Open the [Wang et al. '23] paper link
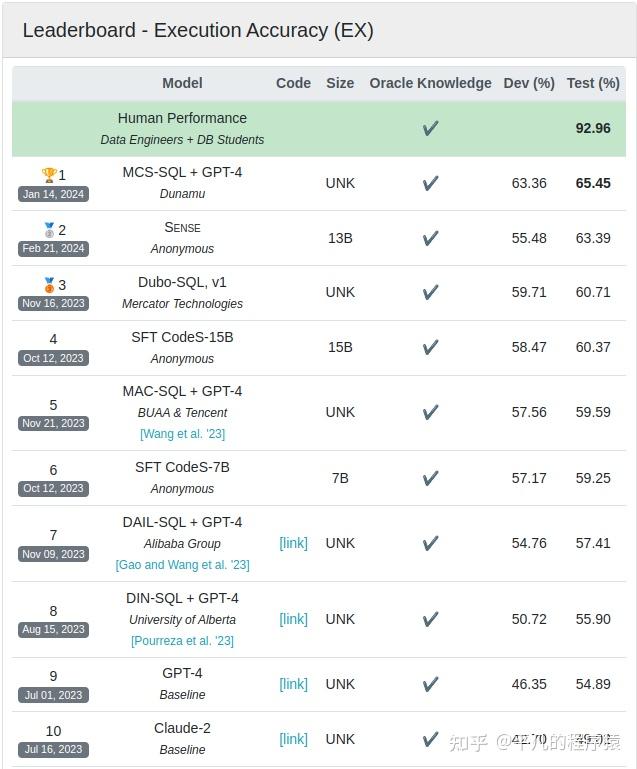Screen dimensions: 637x769 click(182, 434)
